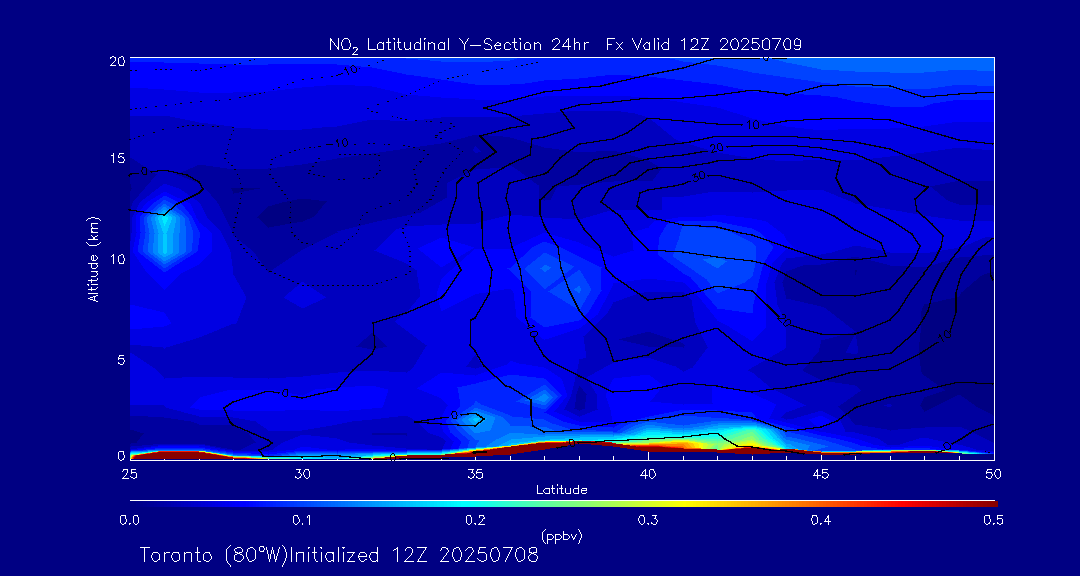Click the latitude axis tick label 30
This screenshot has width=1080, height=576.
(302, 474)
